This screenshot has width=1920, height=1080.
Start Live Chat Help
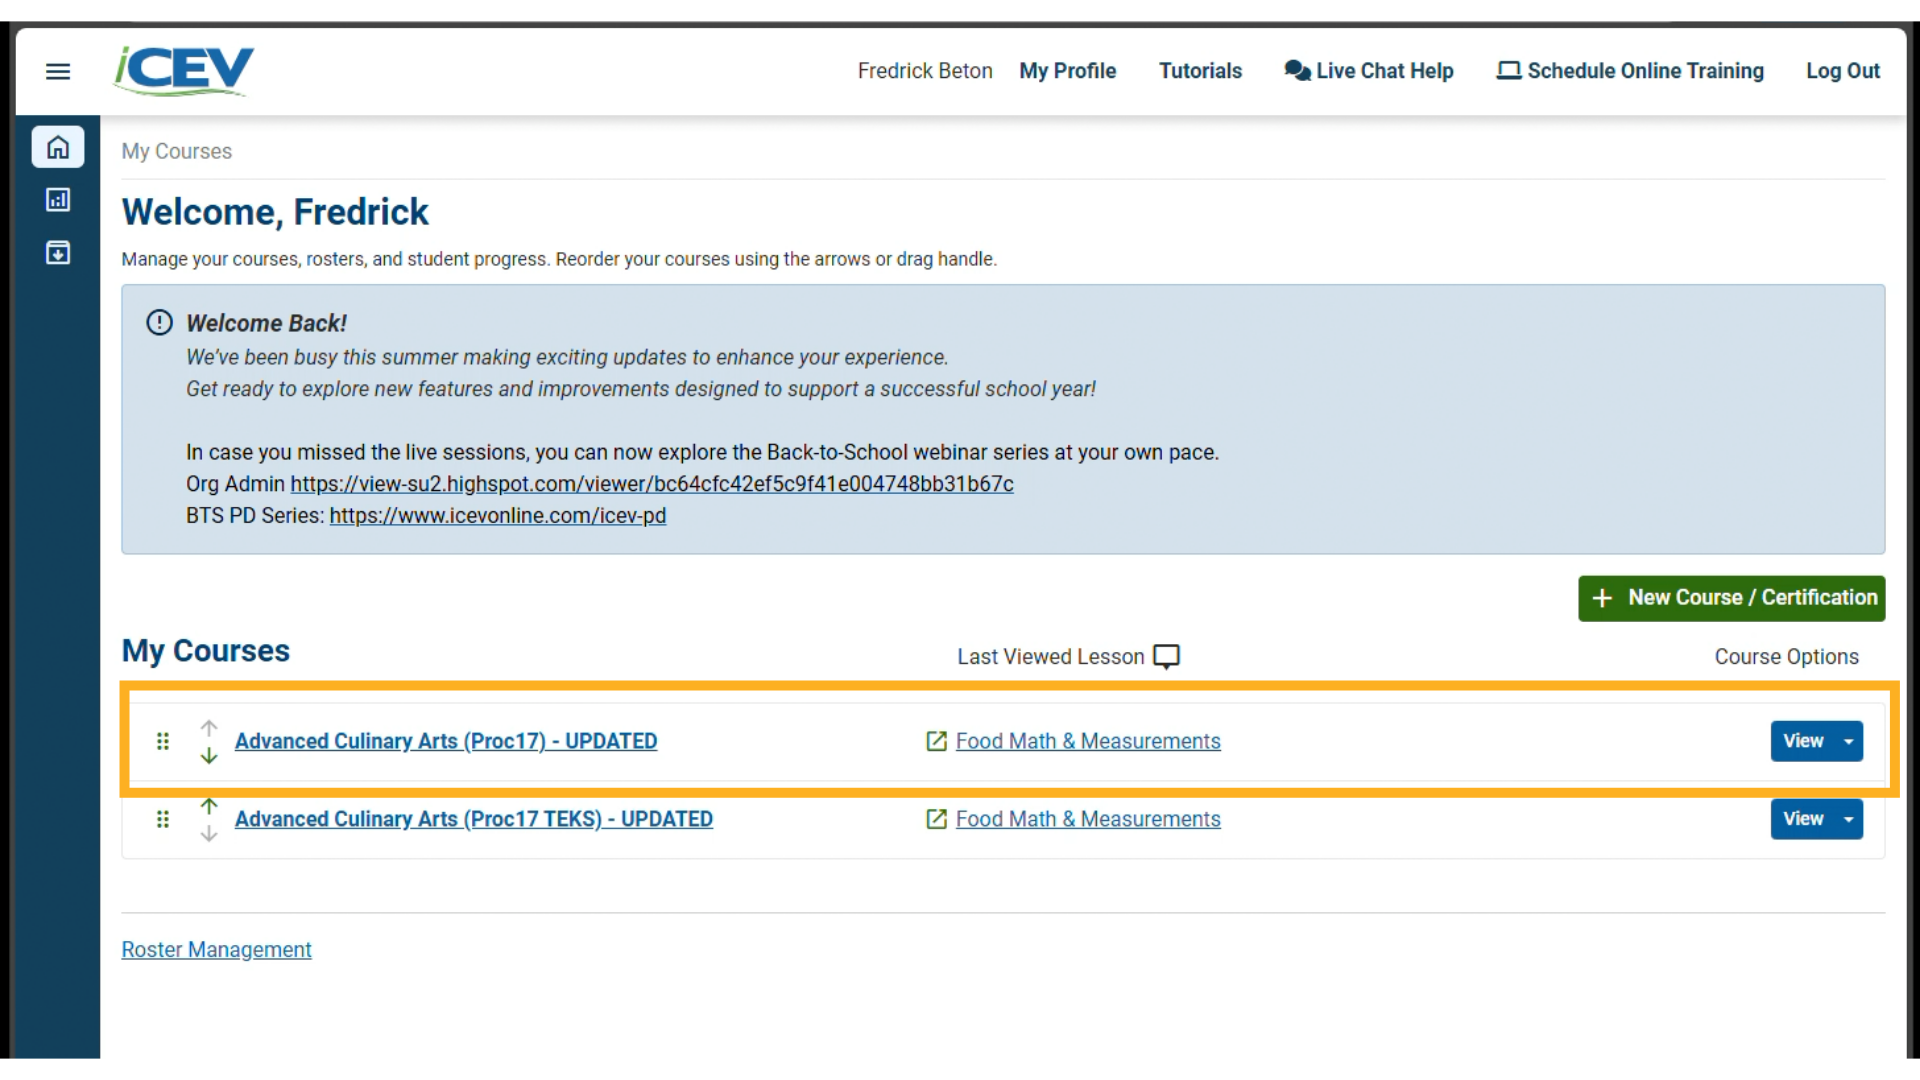coord(1368,71)
